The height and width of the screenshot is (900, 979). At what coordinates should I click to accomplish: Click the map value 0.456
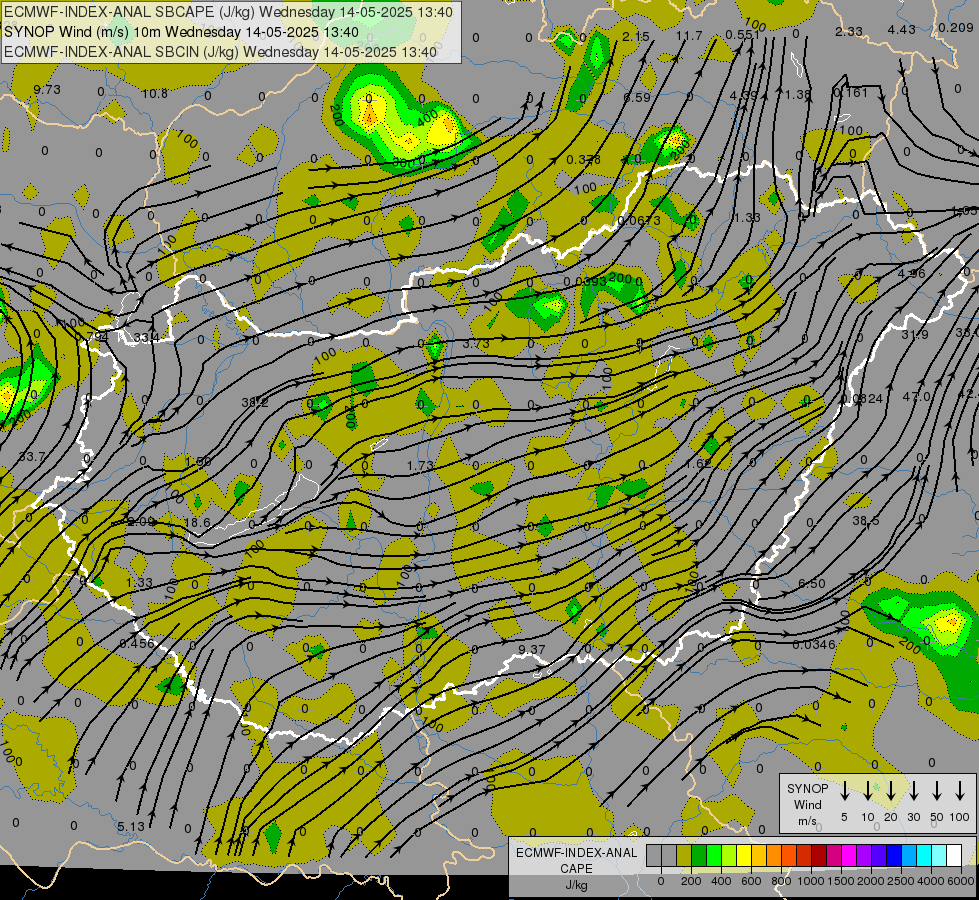click(137, 643)
